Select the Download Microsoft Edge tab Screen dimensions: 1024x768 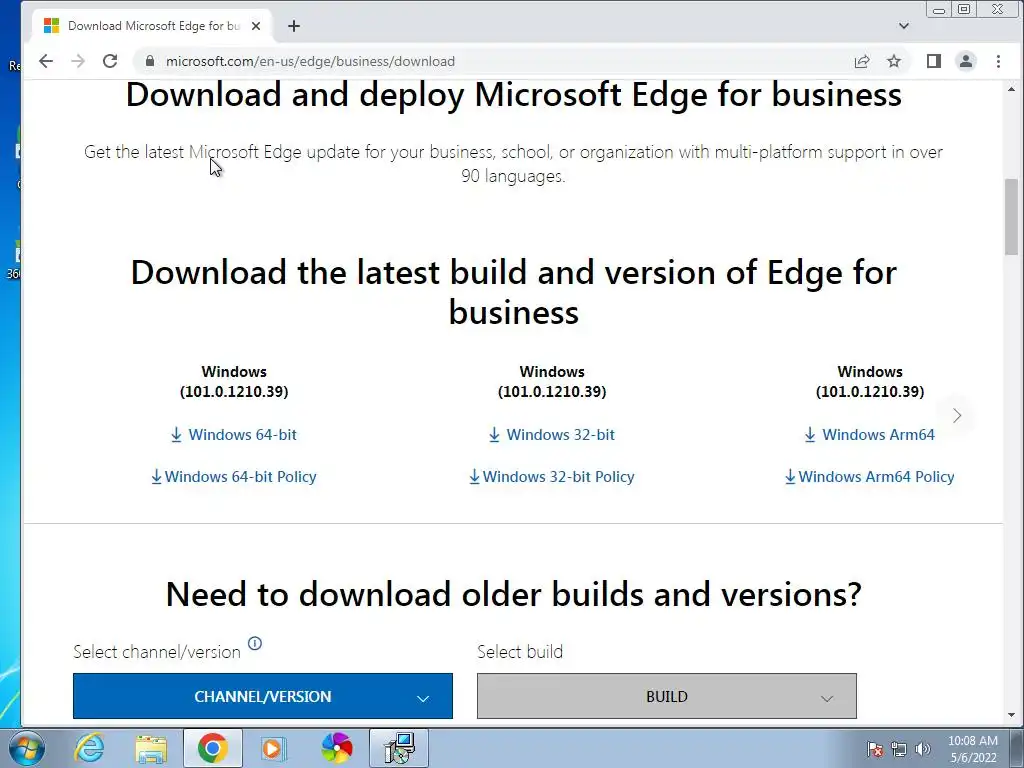coord(152,26)
